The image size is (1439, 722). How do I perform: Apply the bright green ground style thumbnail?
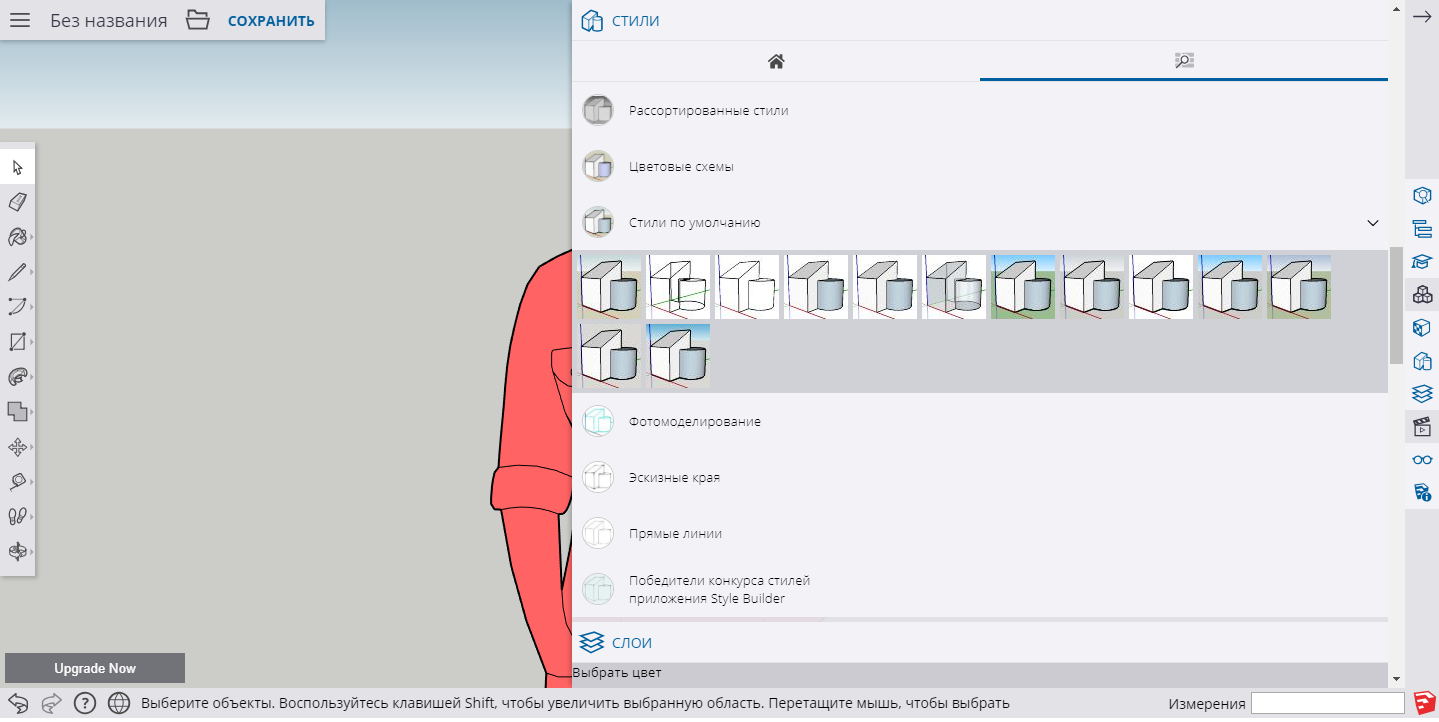coord(1023,287)
